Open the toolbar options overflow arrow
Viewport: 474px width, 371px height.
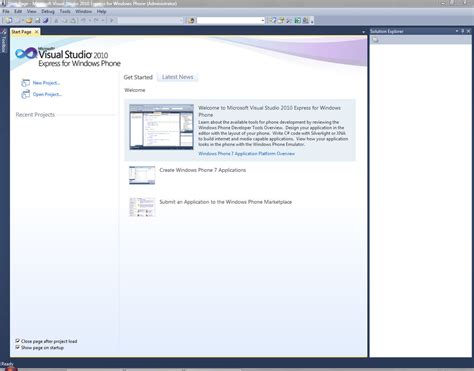pyautogui.click(x=312, y=21)
